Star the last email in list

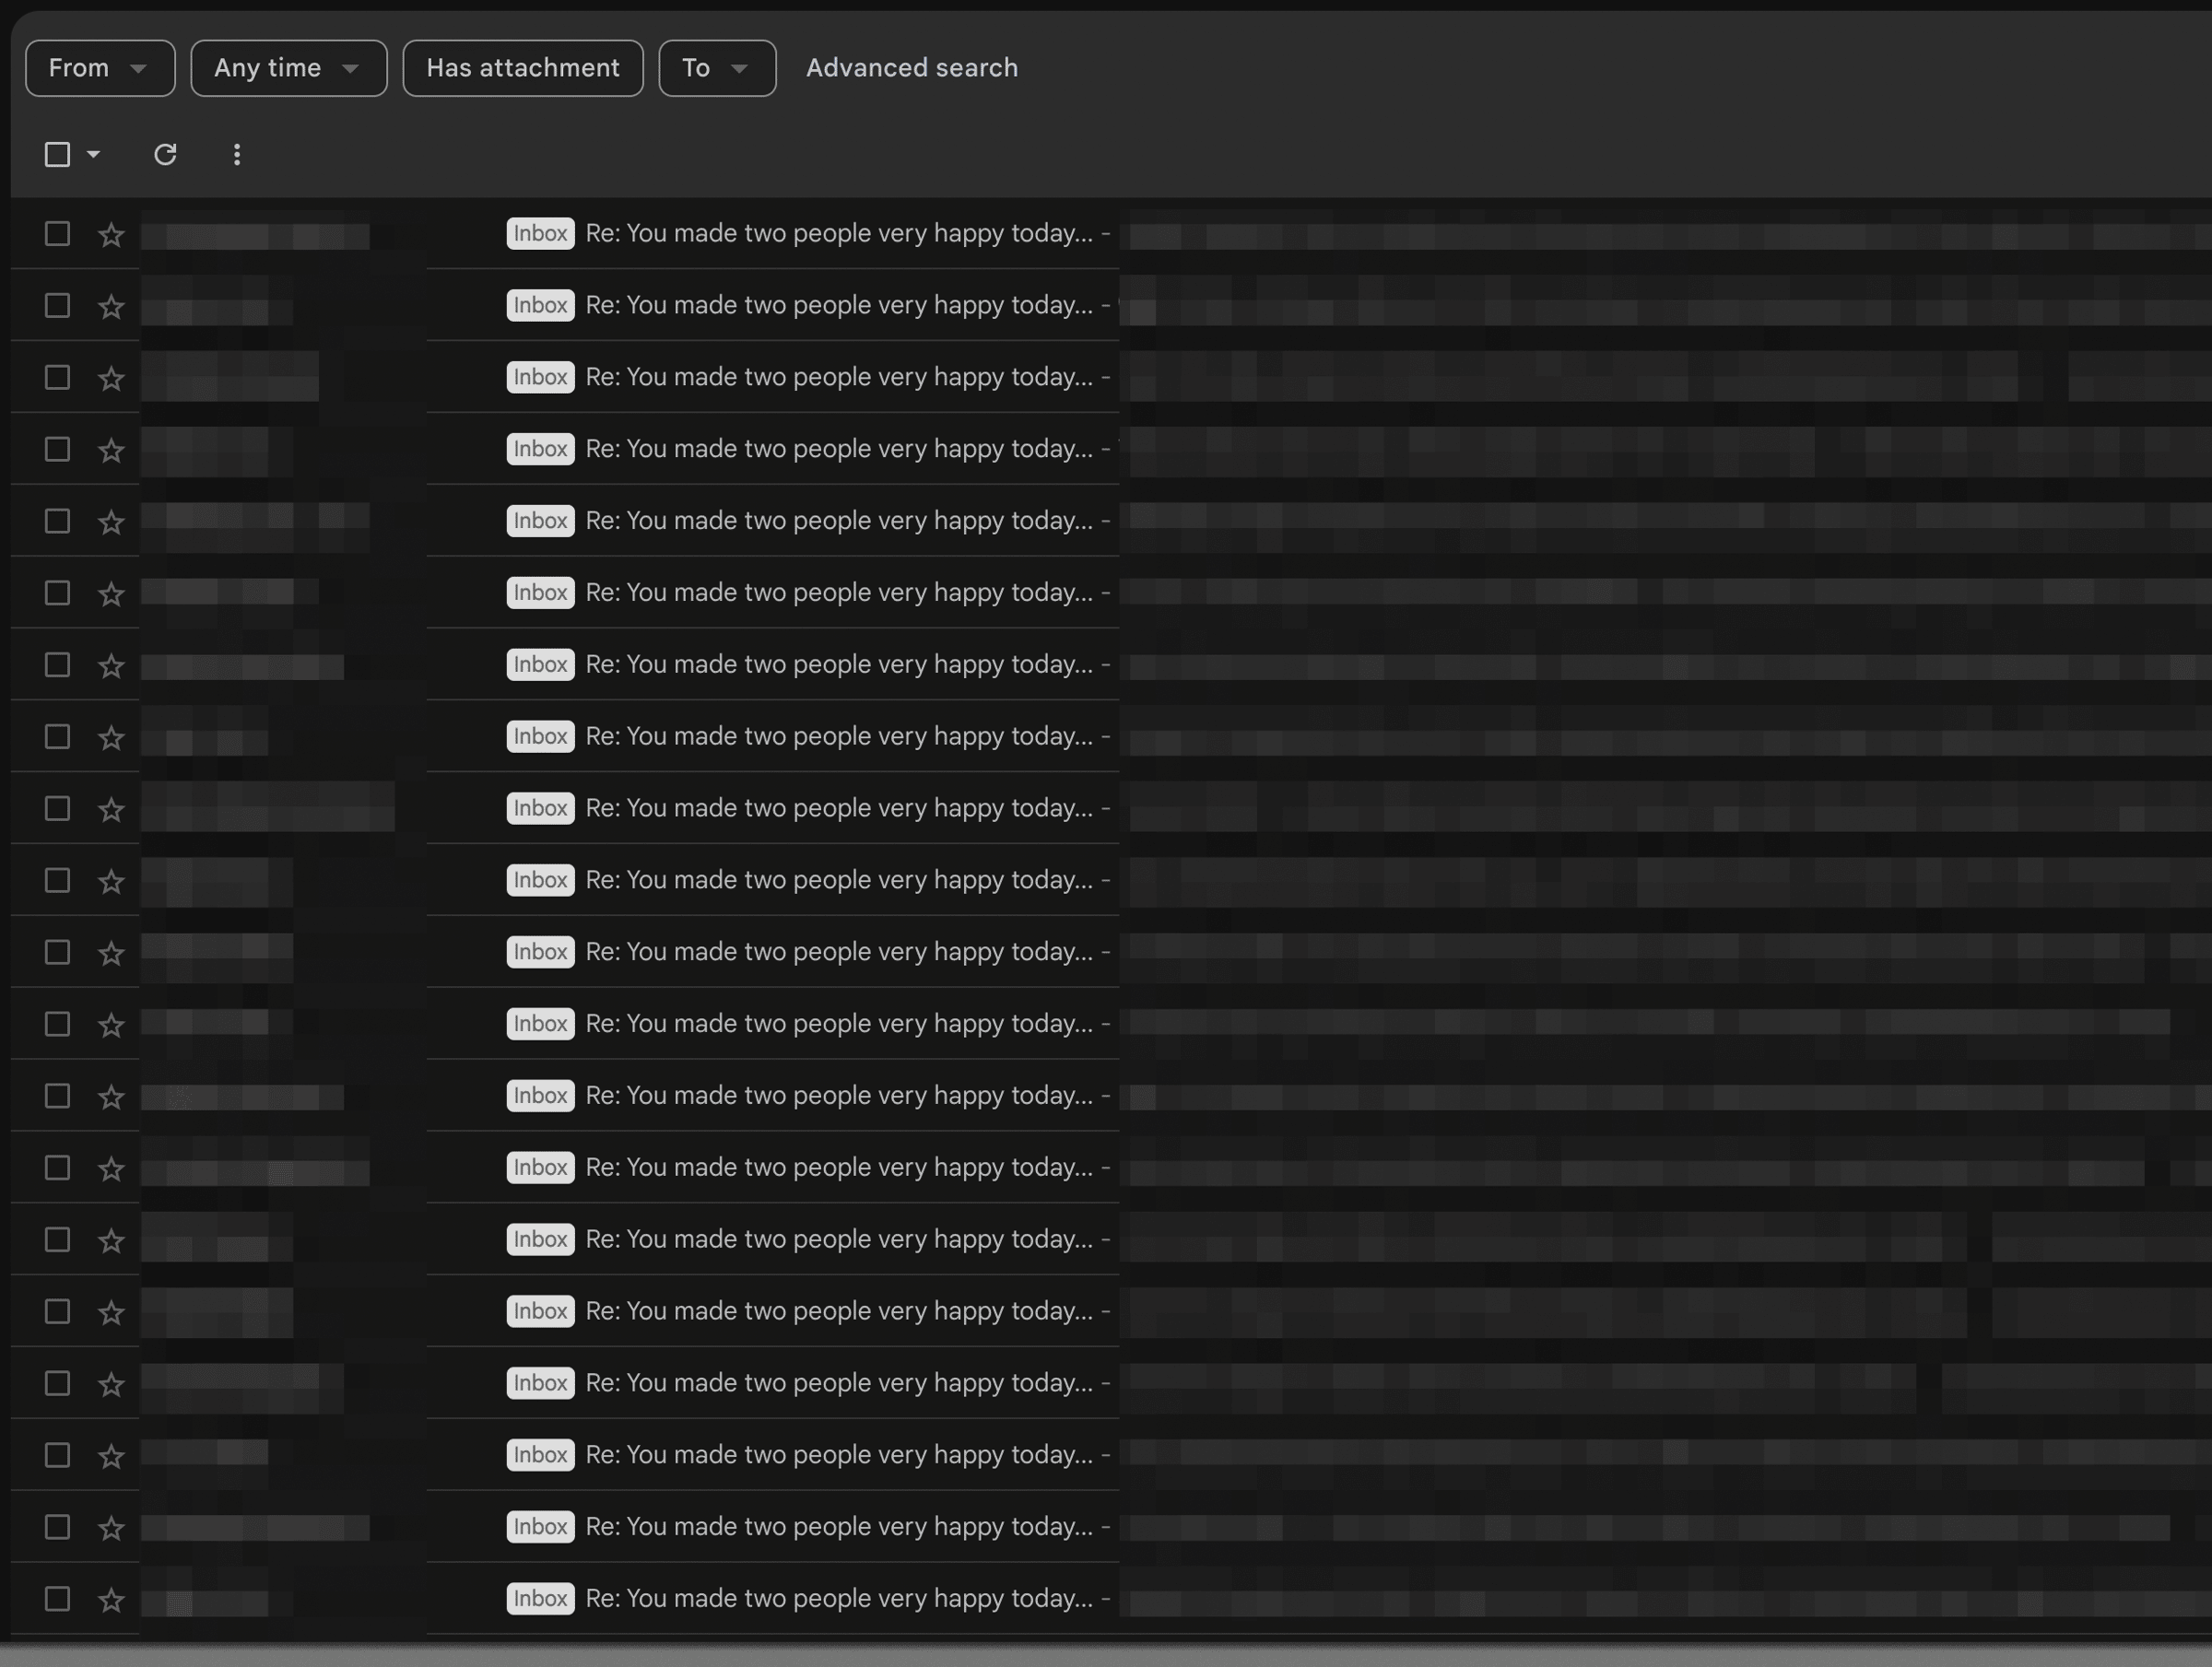[x=111, y=1599]
